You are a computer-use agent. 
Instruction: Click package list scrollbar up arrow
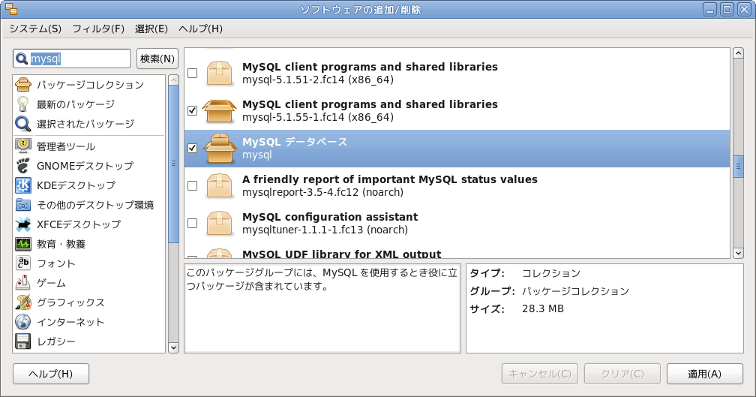click(738, 53)
